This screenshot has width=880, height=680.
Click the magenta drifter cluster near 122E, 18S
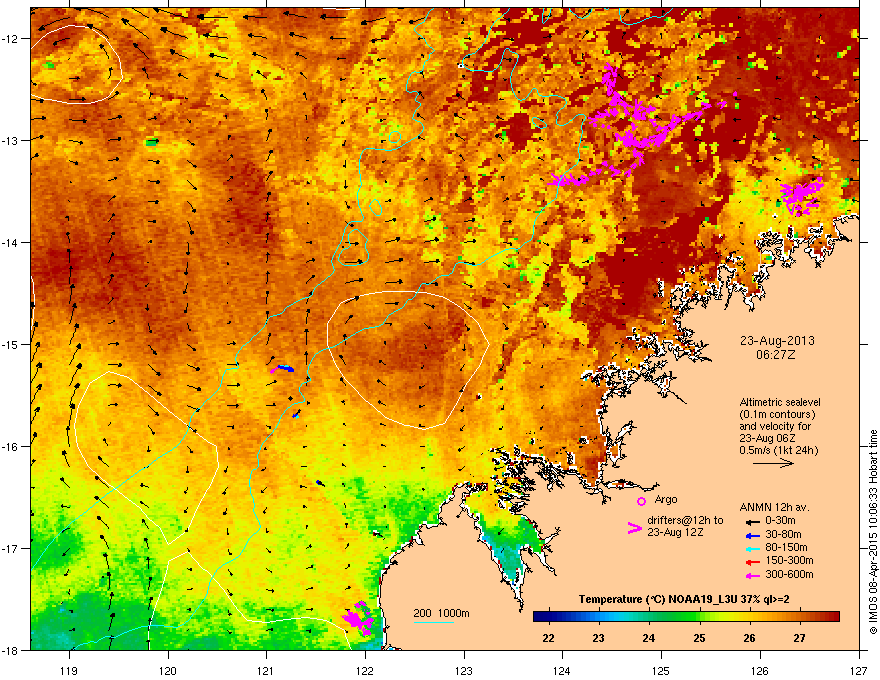[358, 617]
